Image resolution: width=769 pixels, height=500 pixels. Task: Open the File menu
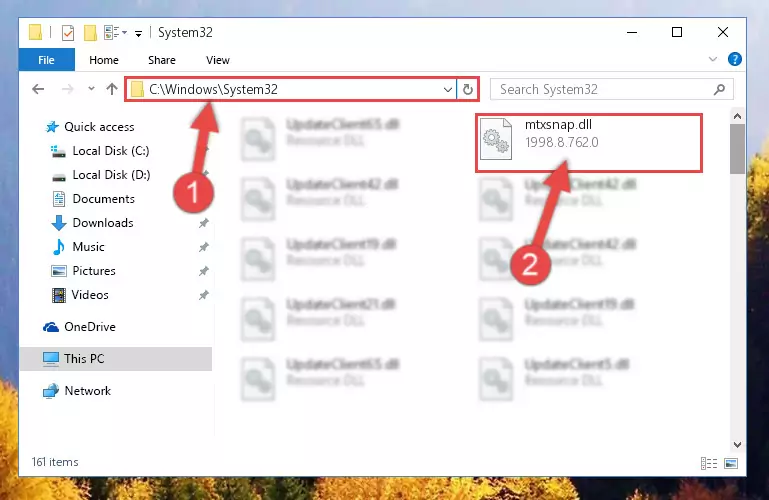pos(47,60)
